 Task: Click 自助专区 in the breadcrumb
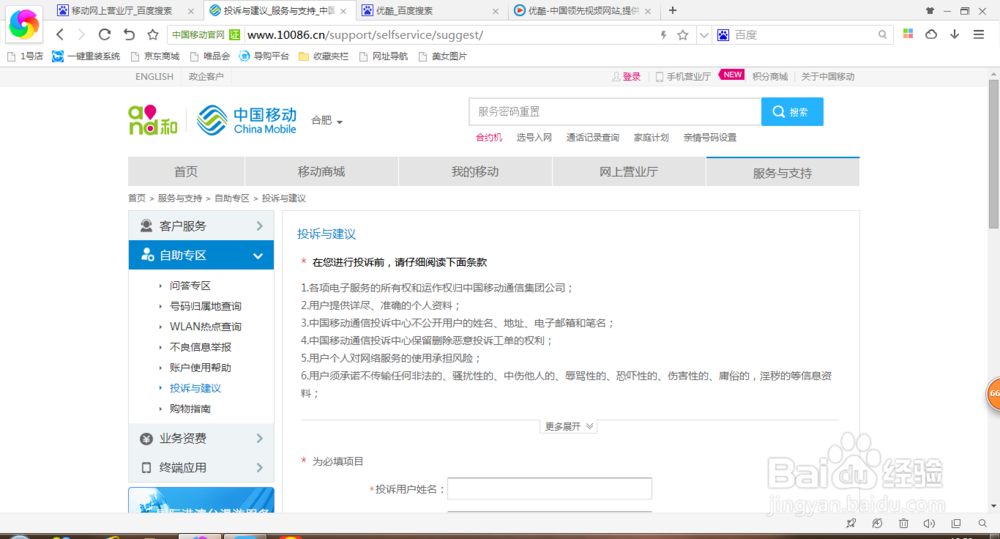[x=232, y=198]
